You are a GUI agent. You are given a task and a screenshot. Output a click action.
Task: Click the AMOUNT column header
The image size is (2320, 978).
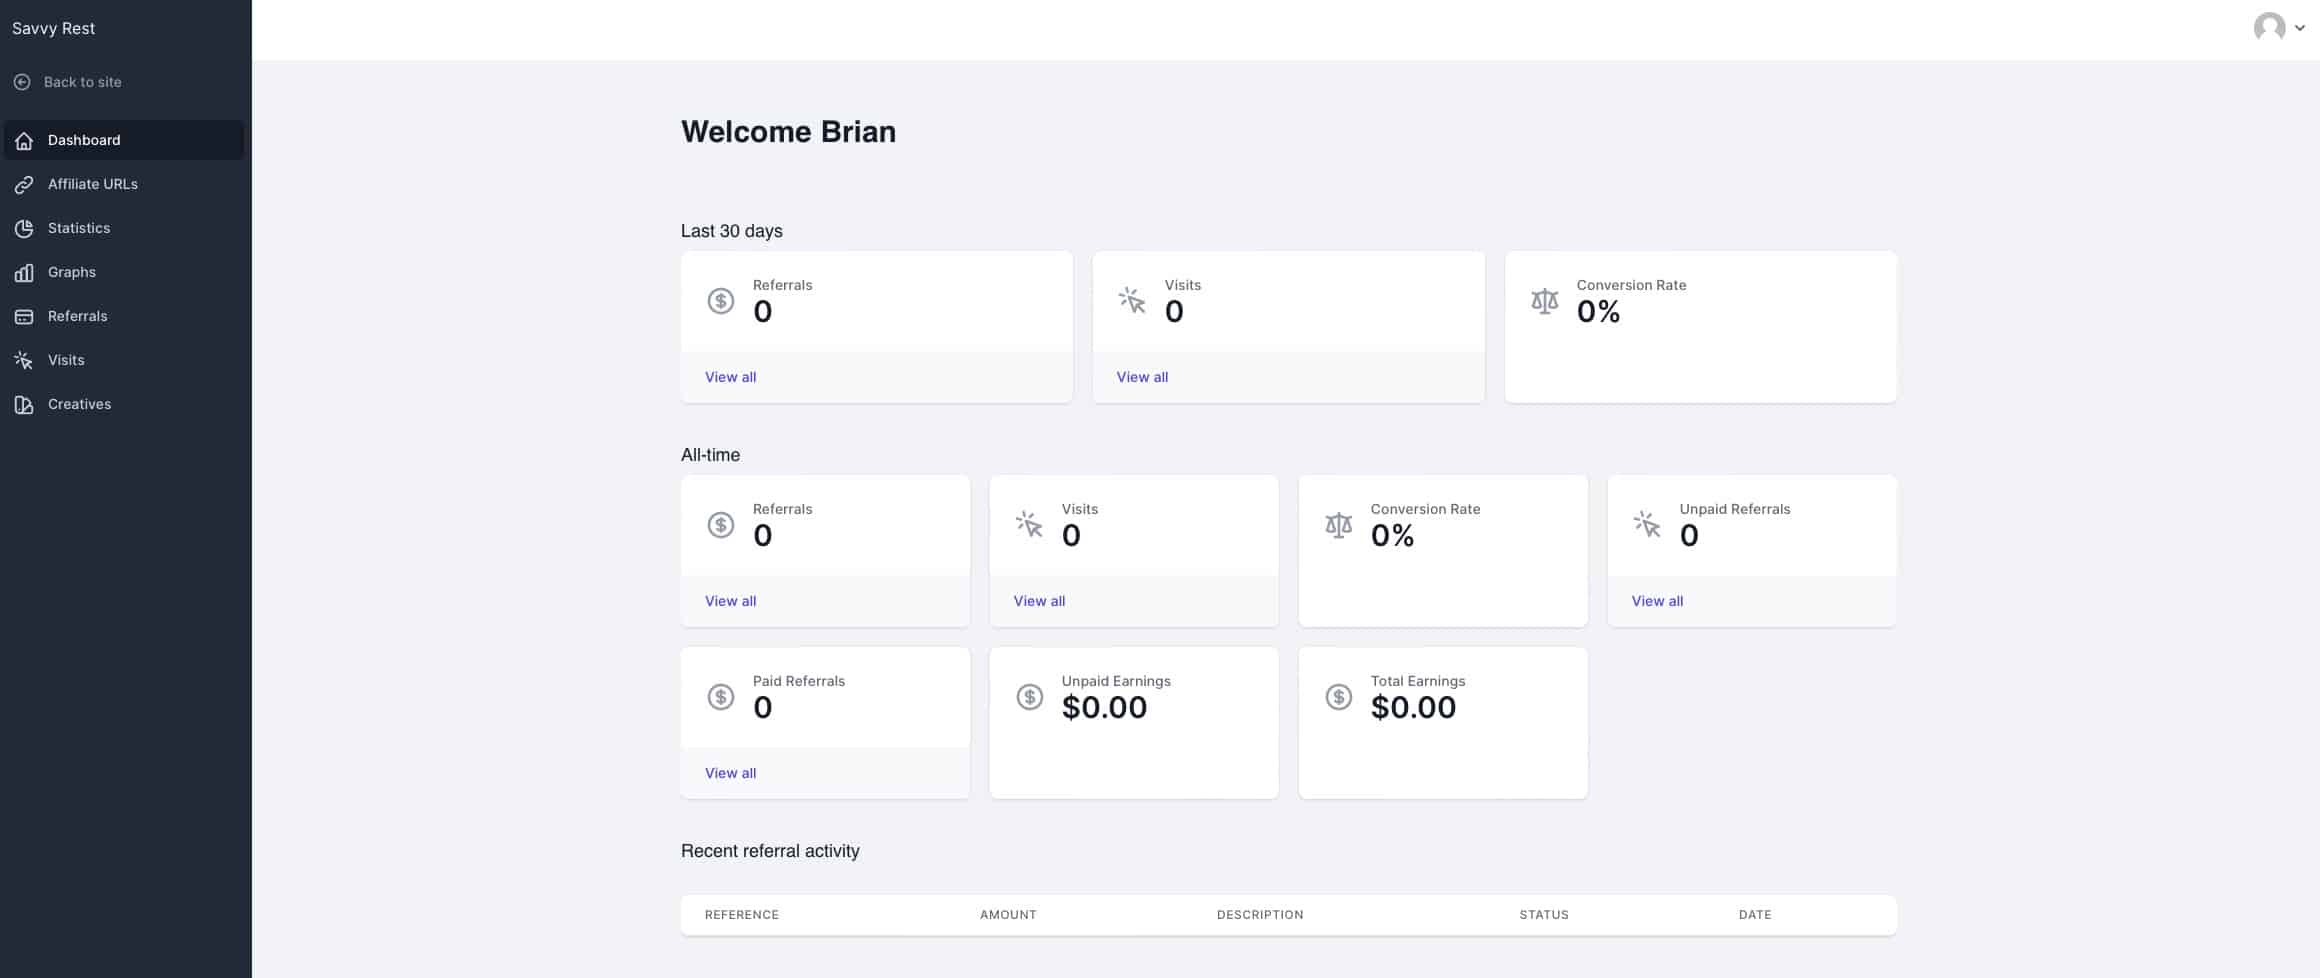(x=1008, y=915)
